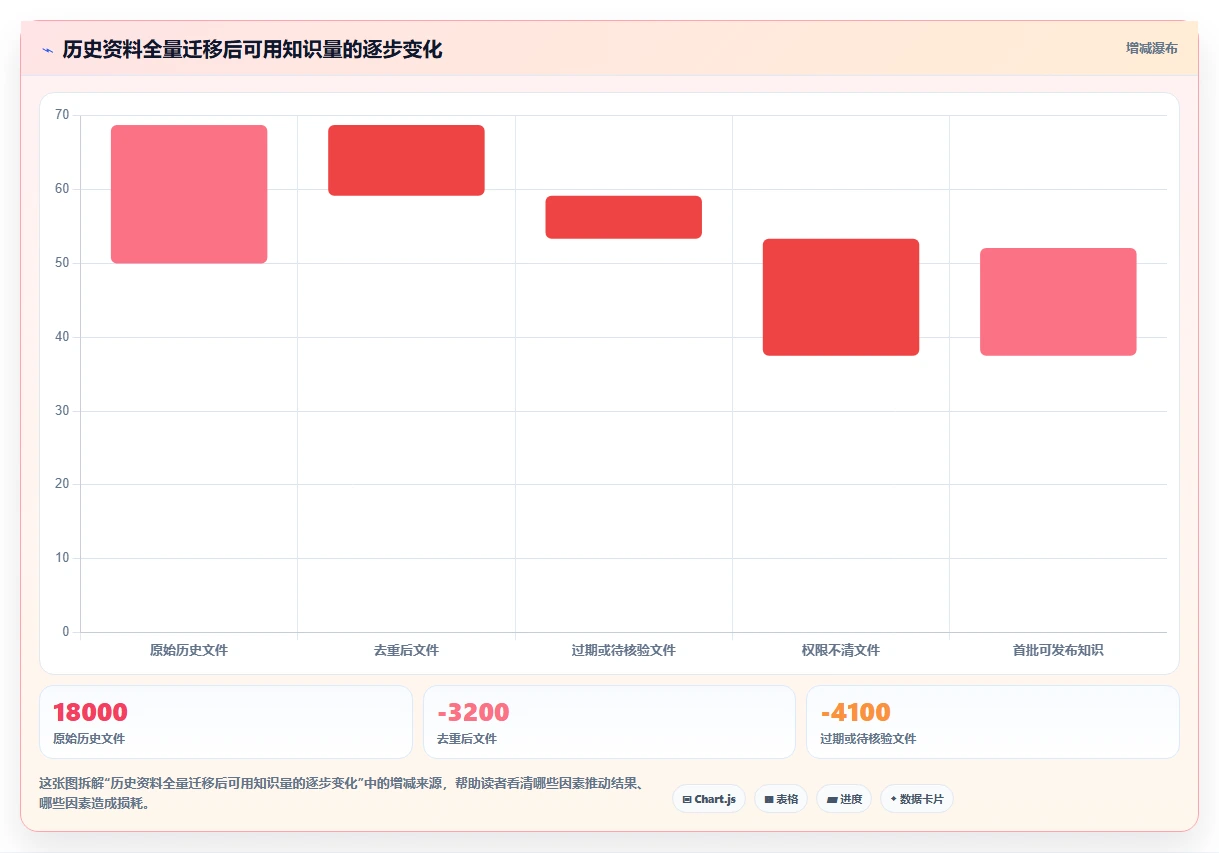Open the 18000 原始历史文件 data card
This screenshot has height=853, width=1219.
click(226, 722)
